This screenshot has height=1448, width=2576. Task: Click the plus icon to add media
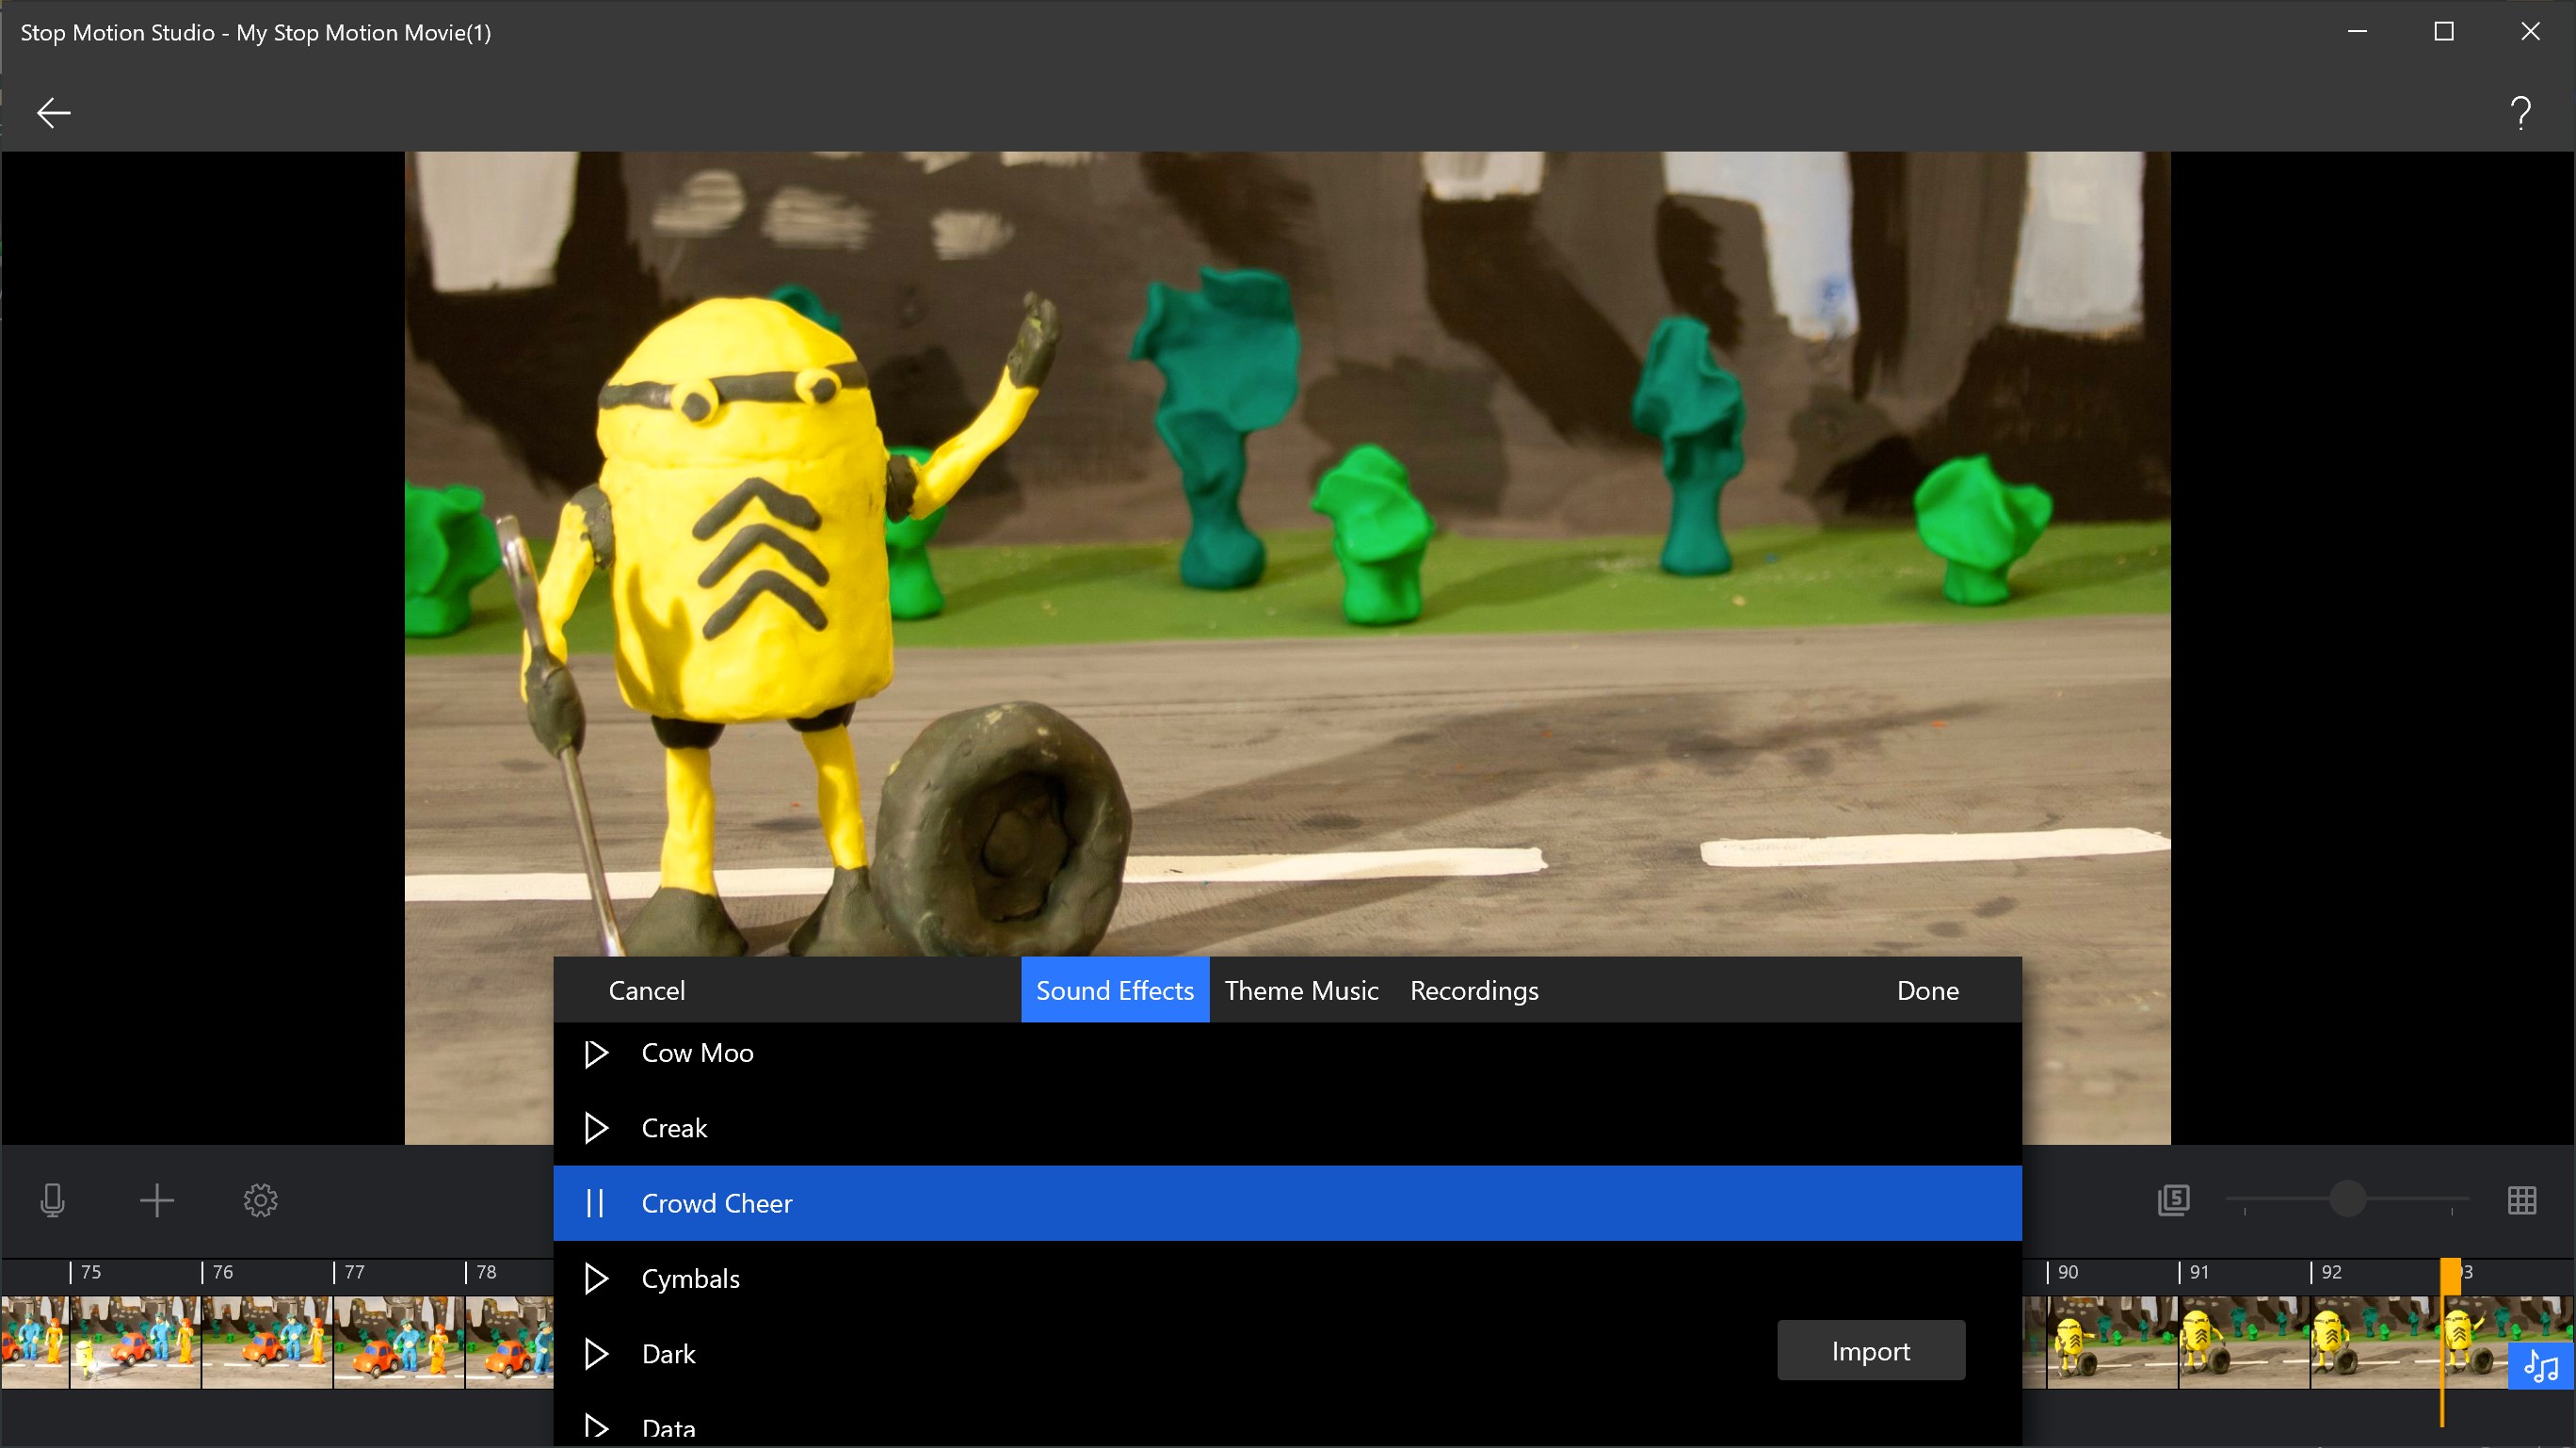pyautogui.click(x=156, y=1200)
